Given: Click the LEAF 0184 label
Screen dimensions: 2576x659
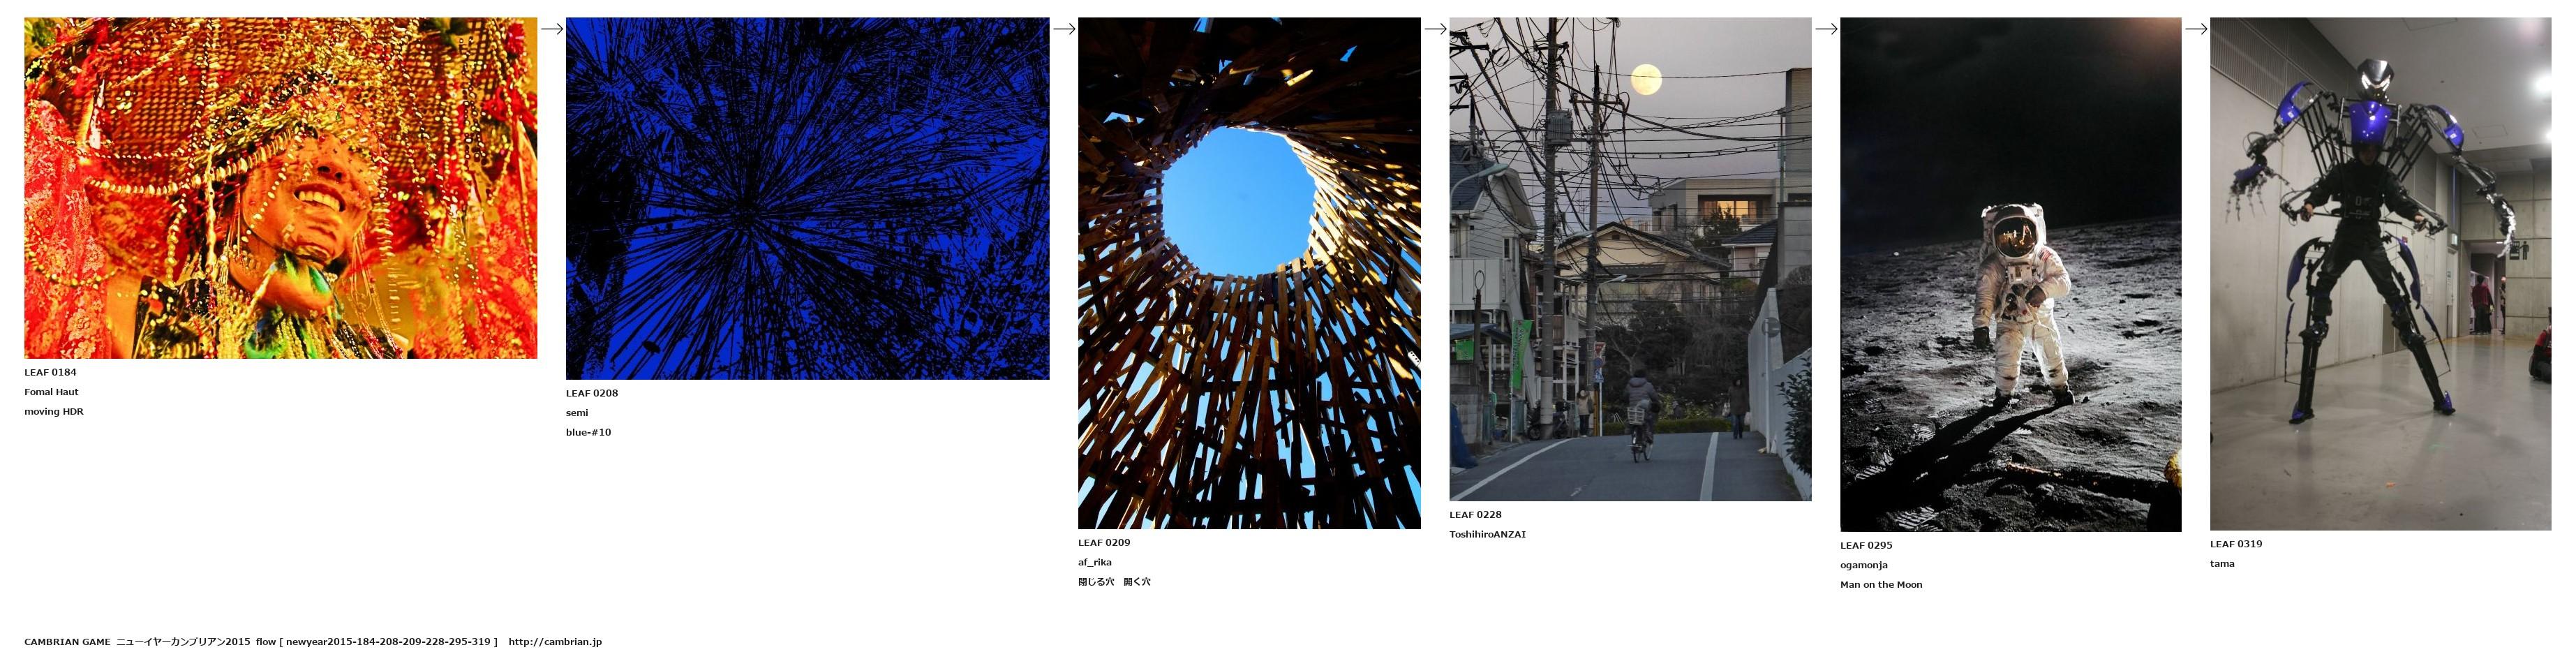Looking at the screenshot, I should [x=50, y=372].
